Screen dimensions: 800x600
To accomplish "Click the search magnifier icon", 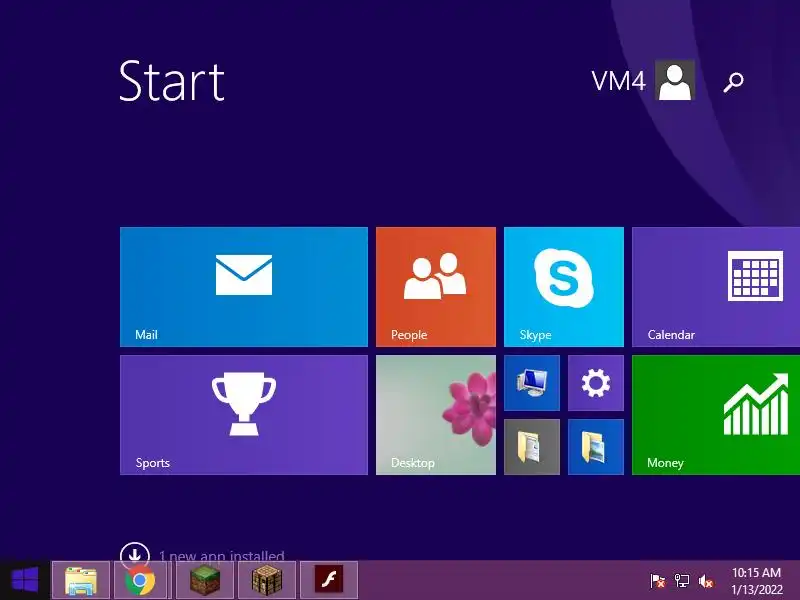I will 734,81.
